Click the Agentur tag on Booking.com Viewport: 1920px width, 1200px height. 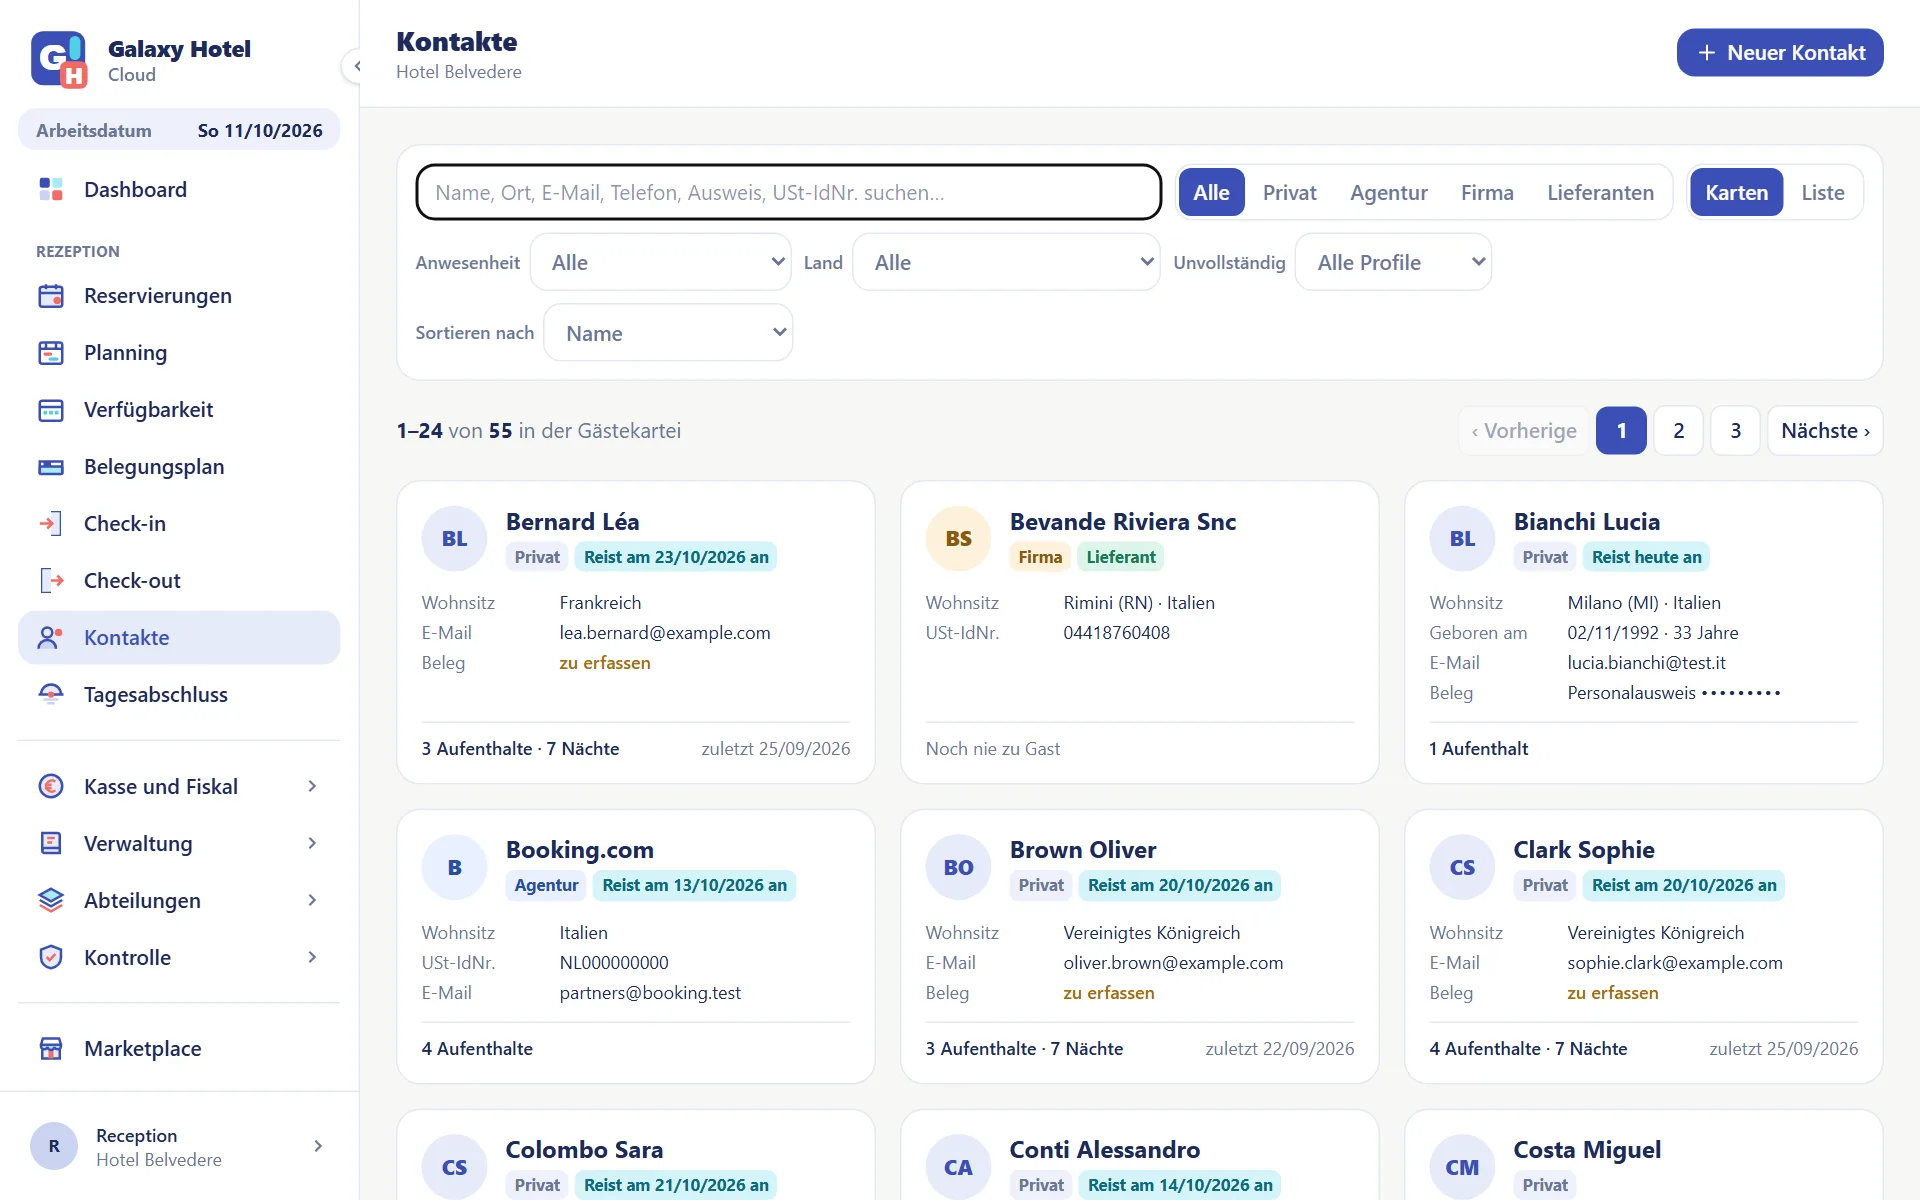tap(546, 885)
